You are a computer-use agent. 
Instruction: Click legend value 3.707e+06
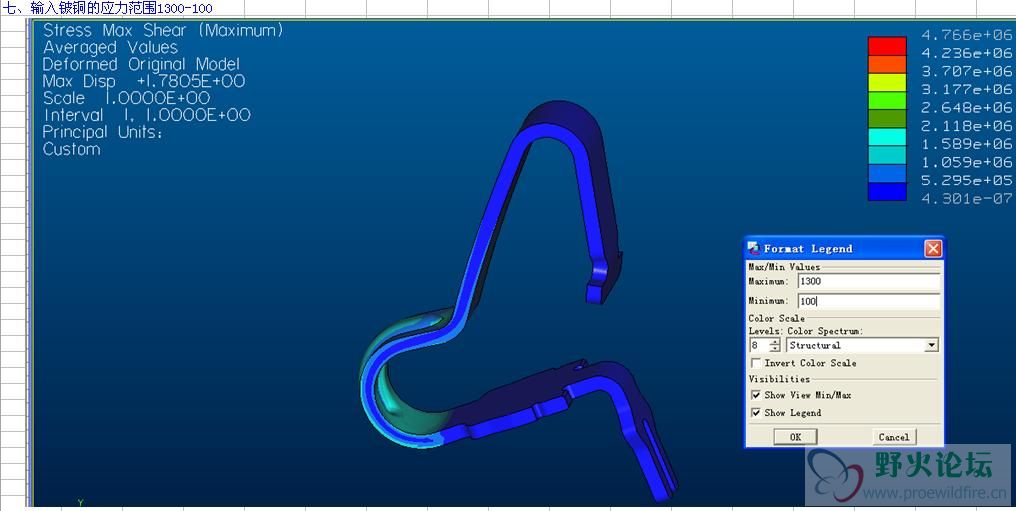pos(966,71)
